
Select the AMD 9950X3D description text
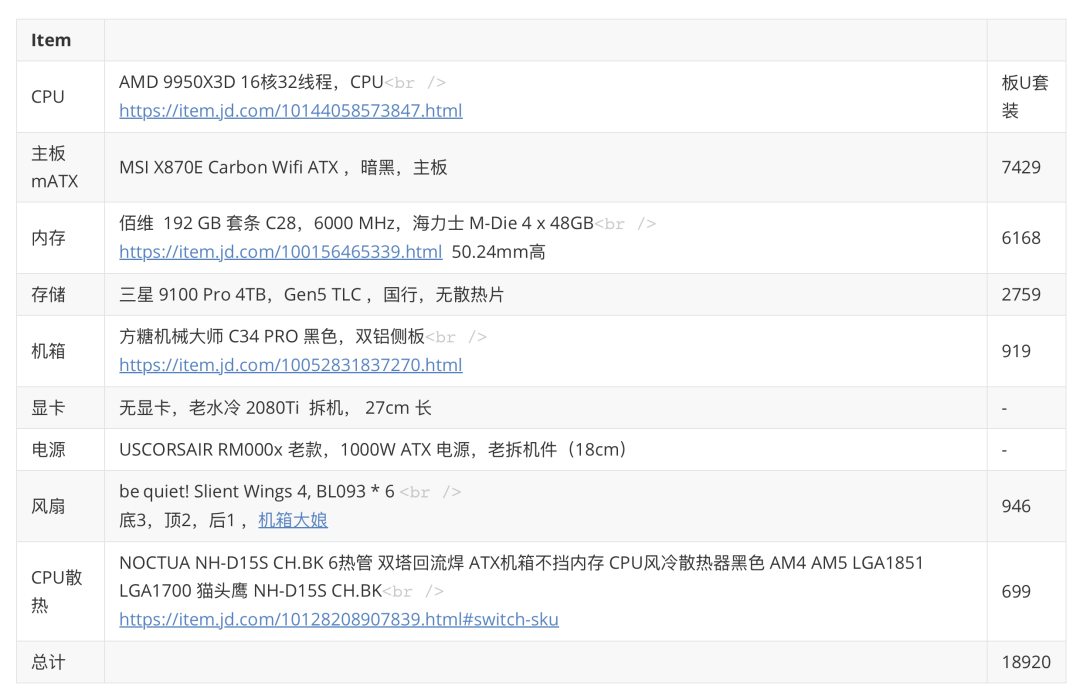pos(251,83)
